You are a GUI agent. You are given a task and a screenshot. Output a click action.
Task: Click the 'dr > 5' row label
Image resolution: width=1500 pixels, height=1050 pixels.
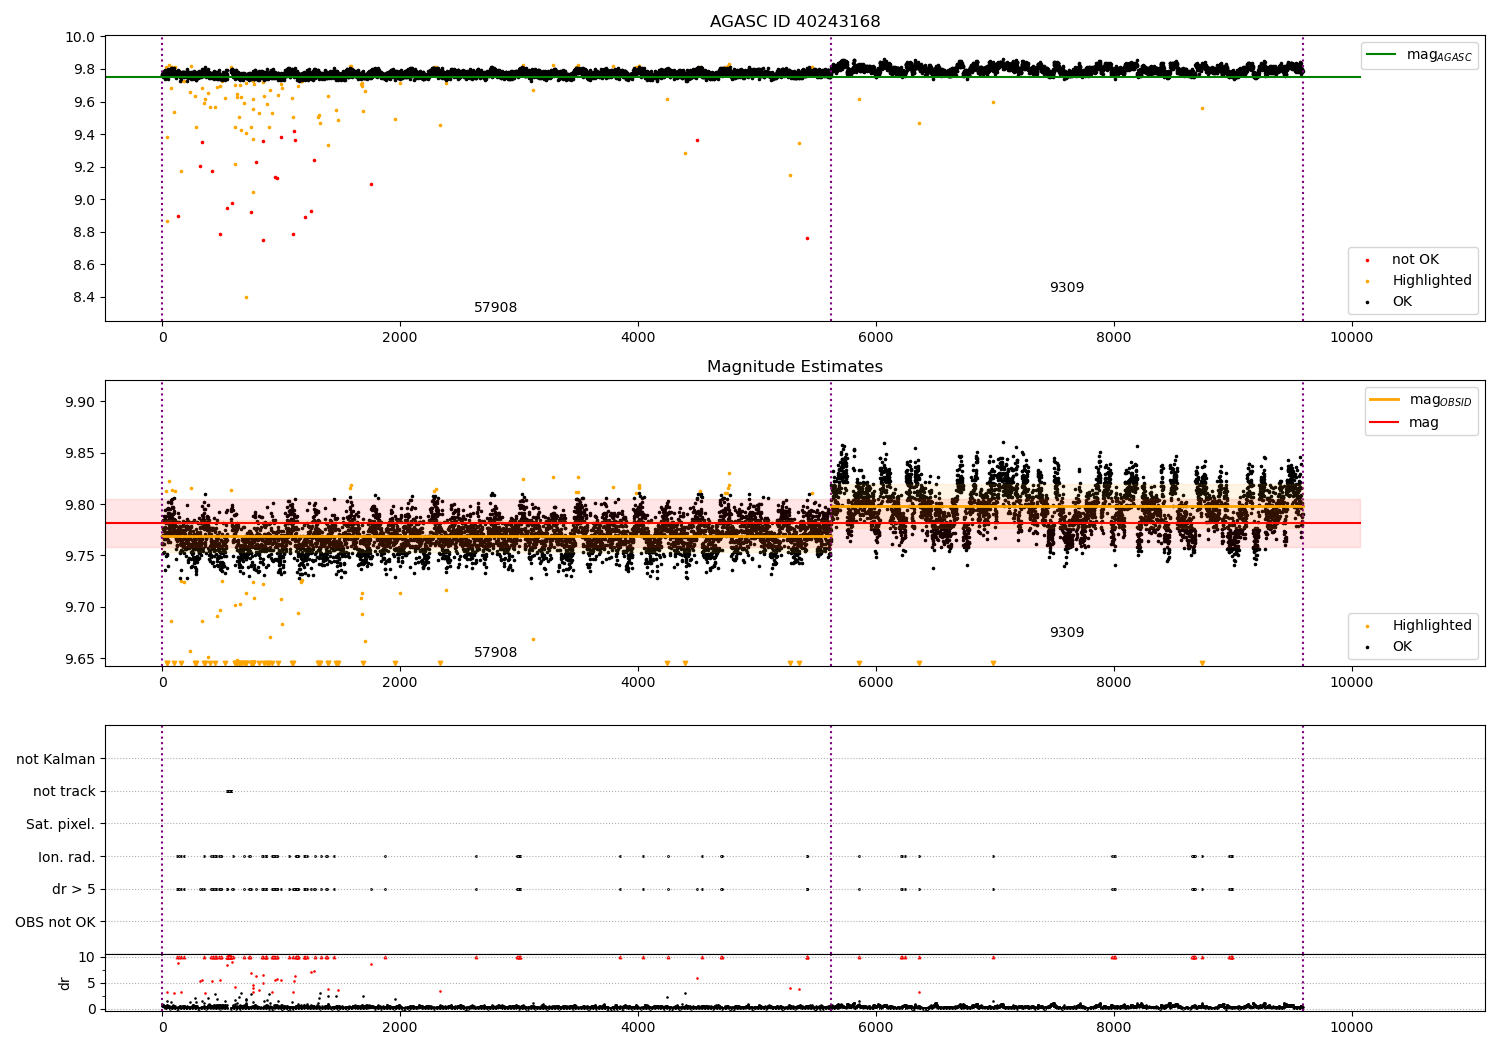[74, 890]
